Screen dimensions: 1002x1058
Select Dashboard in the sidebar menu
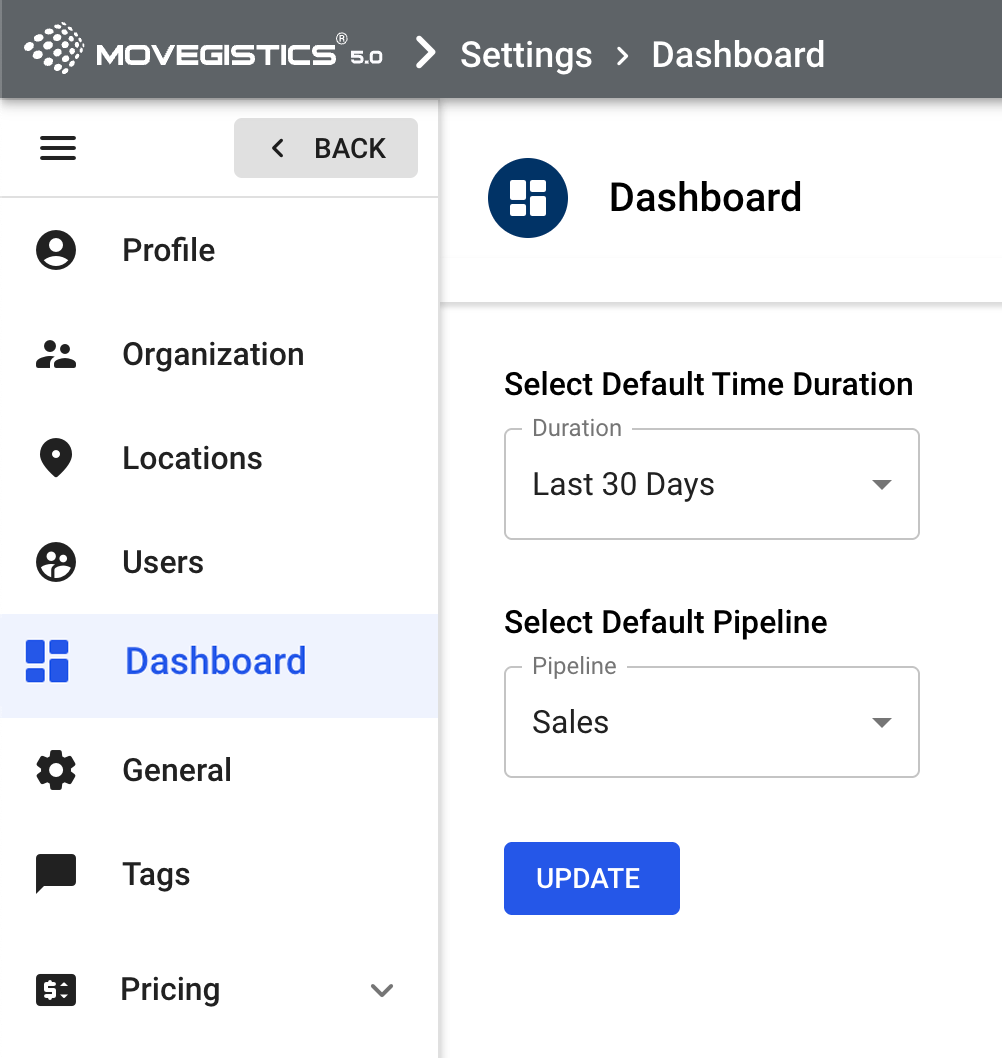click(215, 662)
